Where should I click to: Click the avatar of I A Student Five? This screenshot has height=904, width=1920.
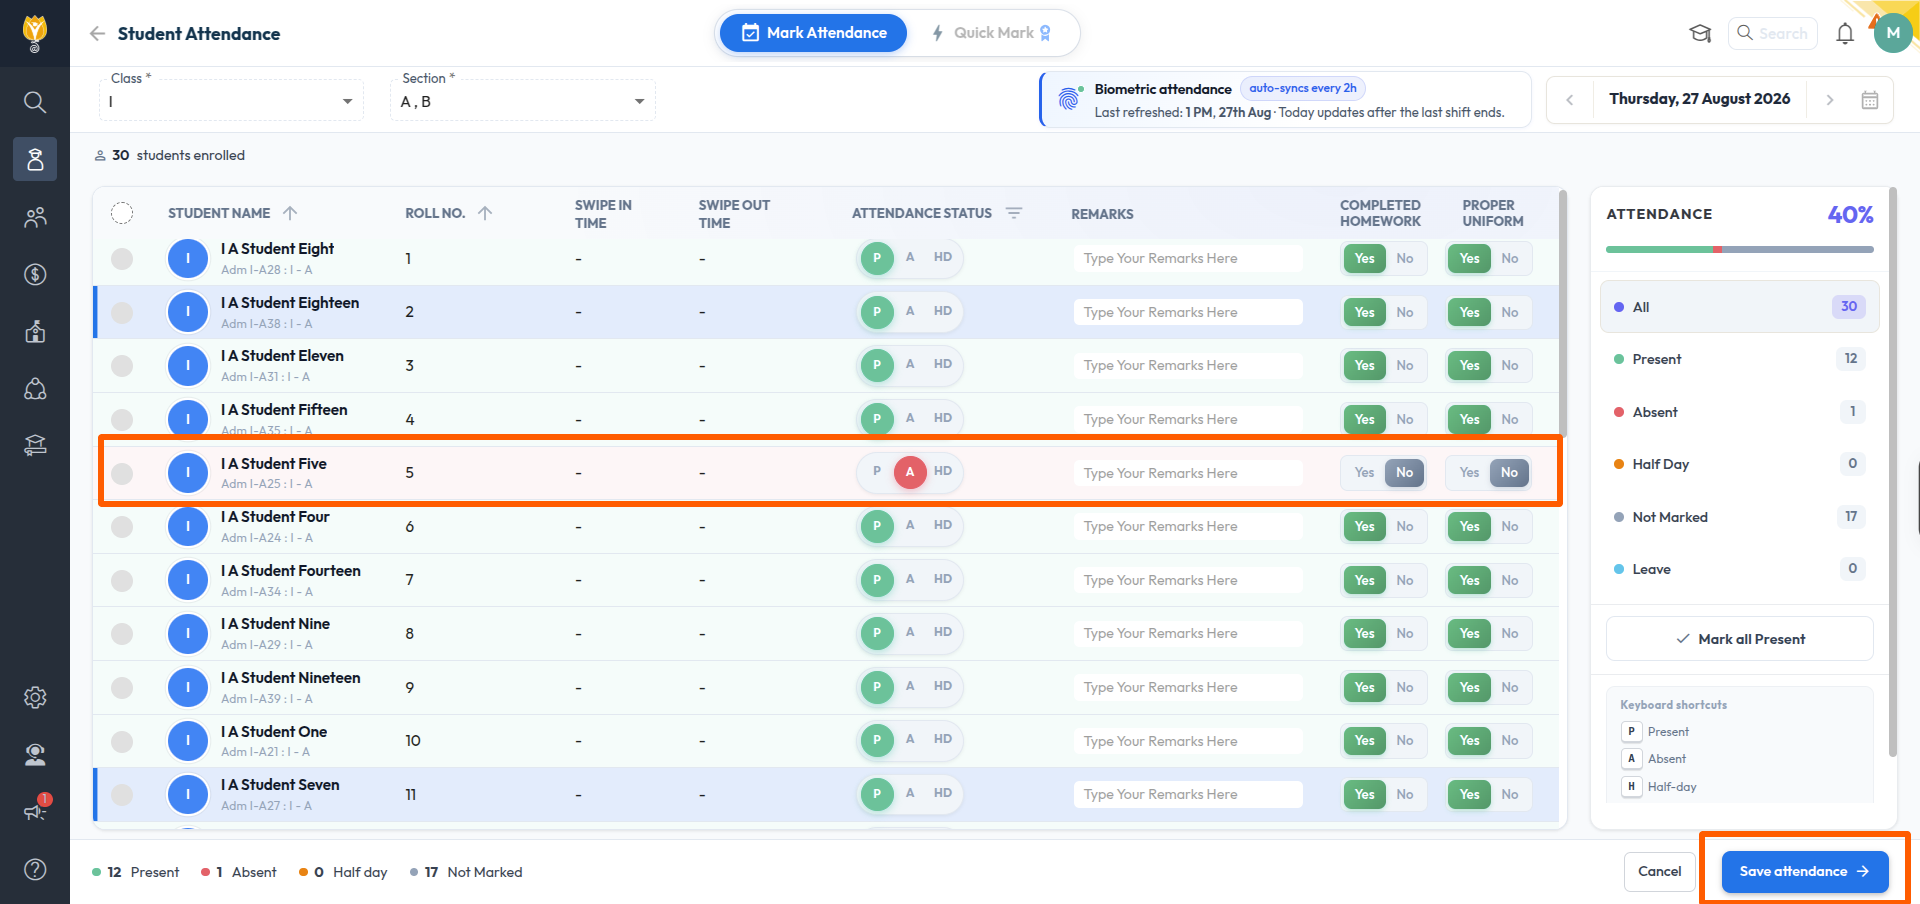188,472
